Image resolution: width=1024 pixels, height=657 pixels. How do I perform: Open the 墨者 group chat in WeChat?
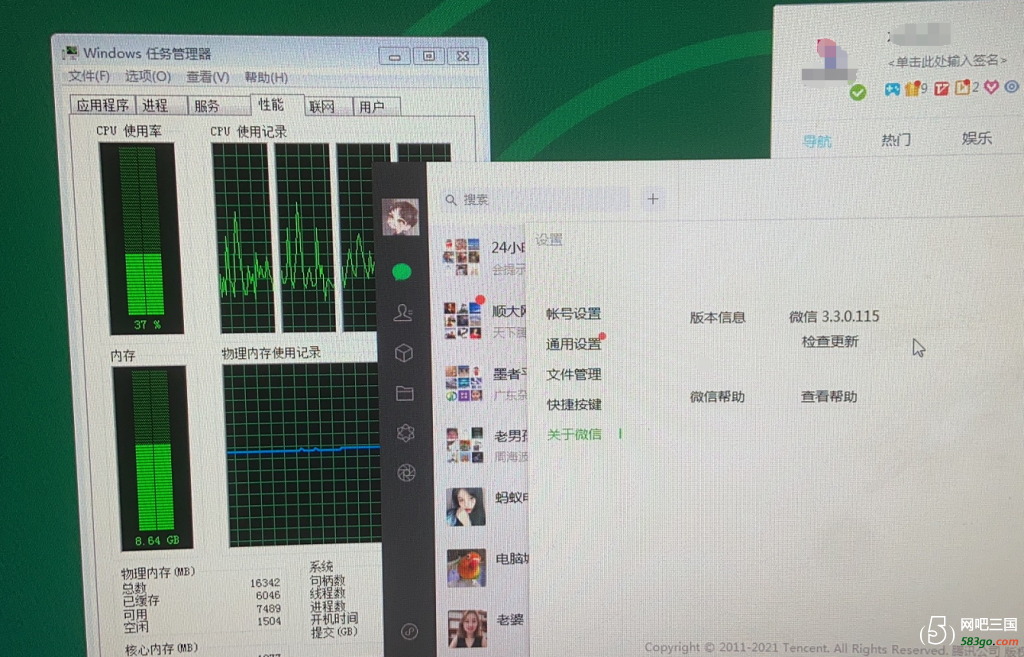pos(484,383)
